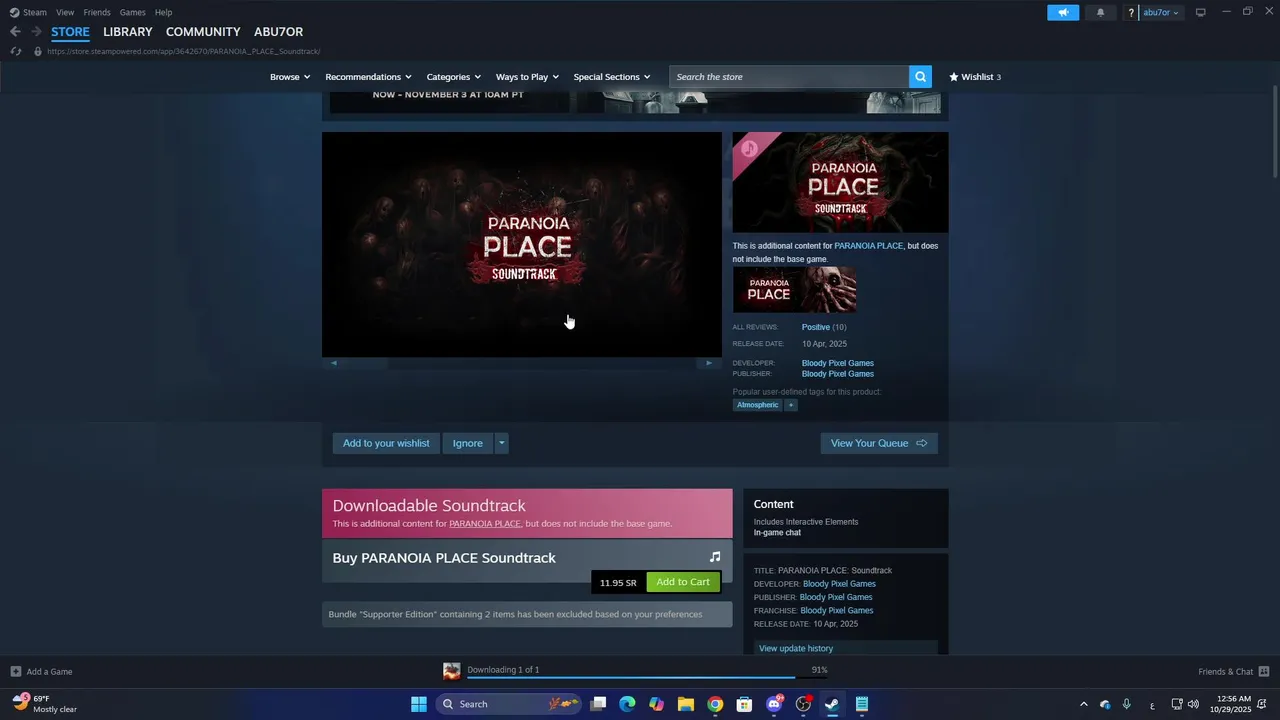Image resolution: width=1280 pixels, height=720 pixels.
Task: Expand the Browse dropdown
Action: coord(290,77)
